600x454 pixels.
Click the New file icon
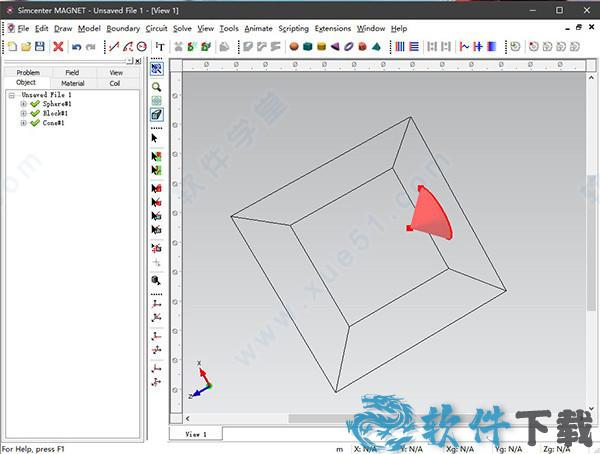click(x=12, y=47)
